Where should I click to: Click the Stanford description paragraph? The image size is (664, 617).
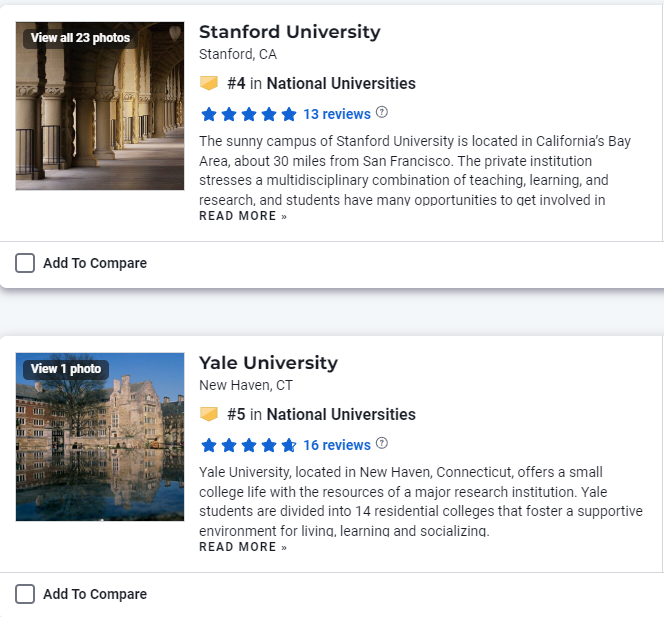click(415, 170)
